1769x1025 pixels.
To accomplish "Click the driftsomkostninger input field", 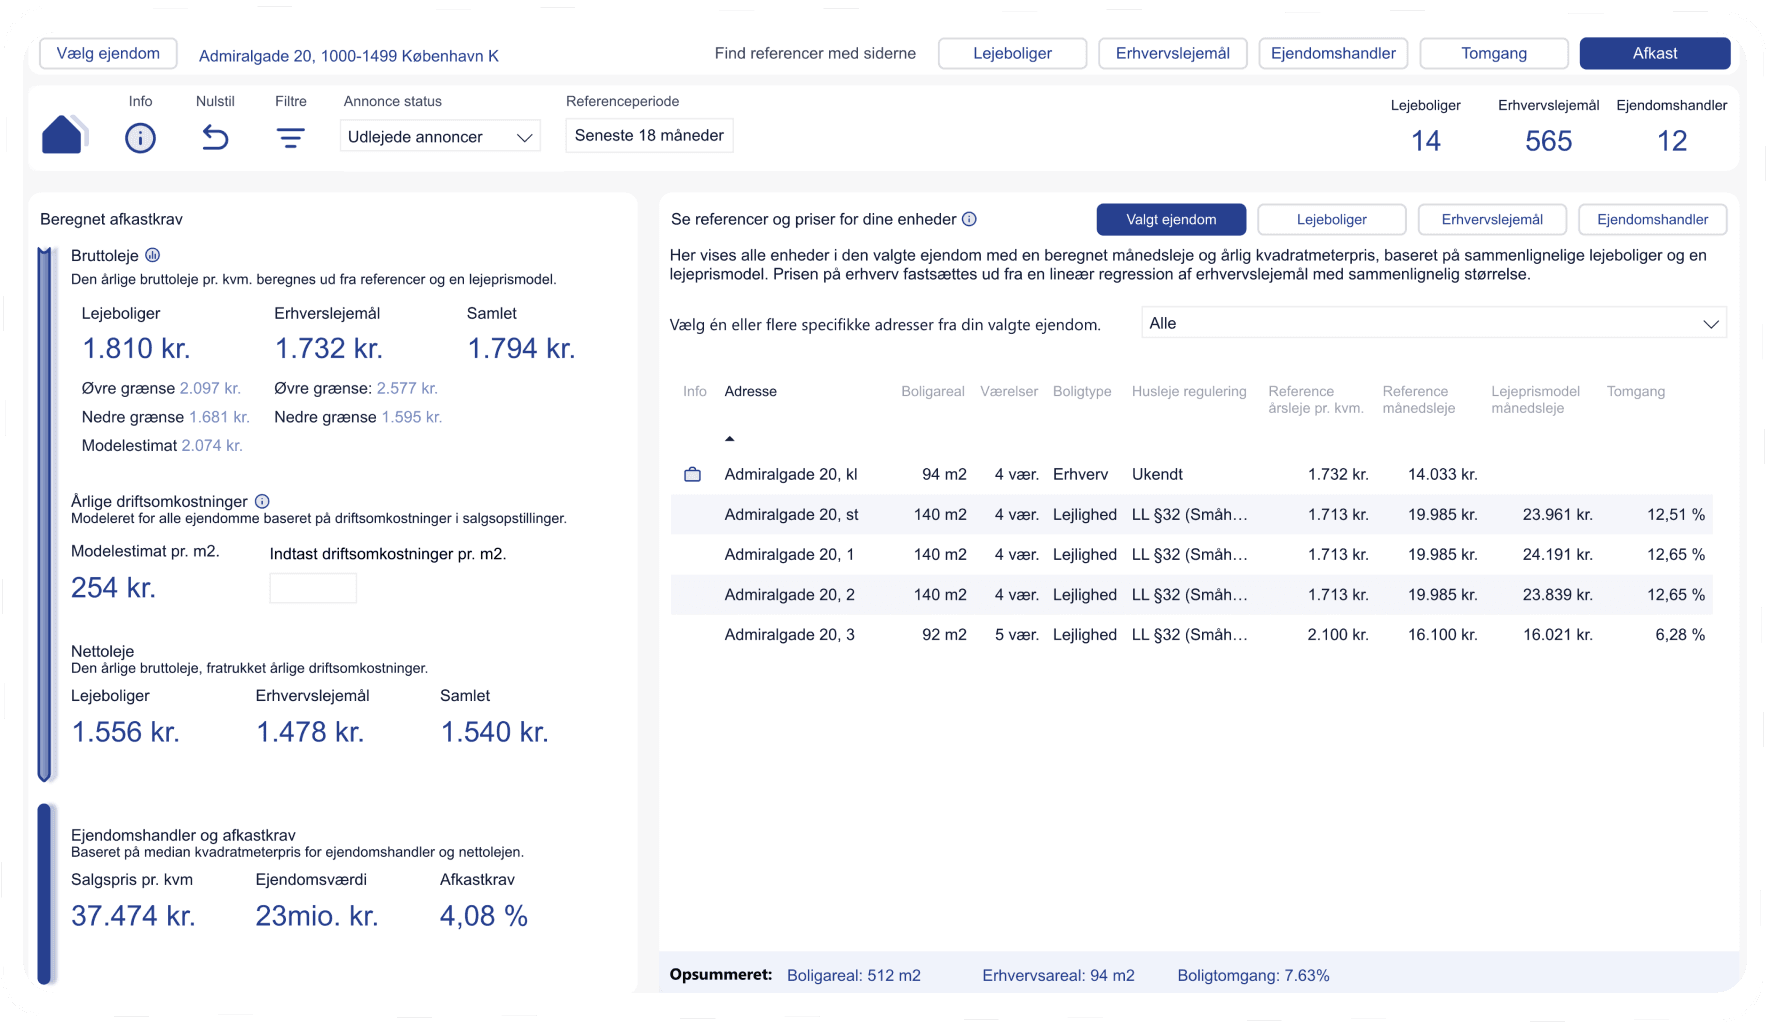I will pos(312,588).
